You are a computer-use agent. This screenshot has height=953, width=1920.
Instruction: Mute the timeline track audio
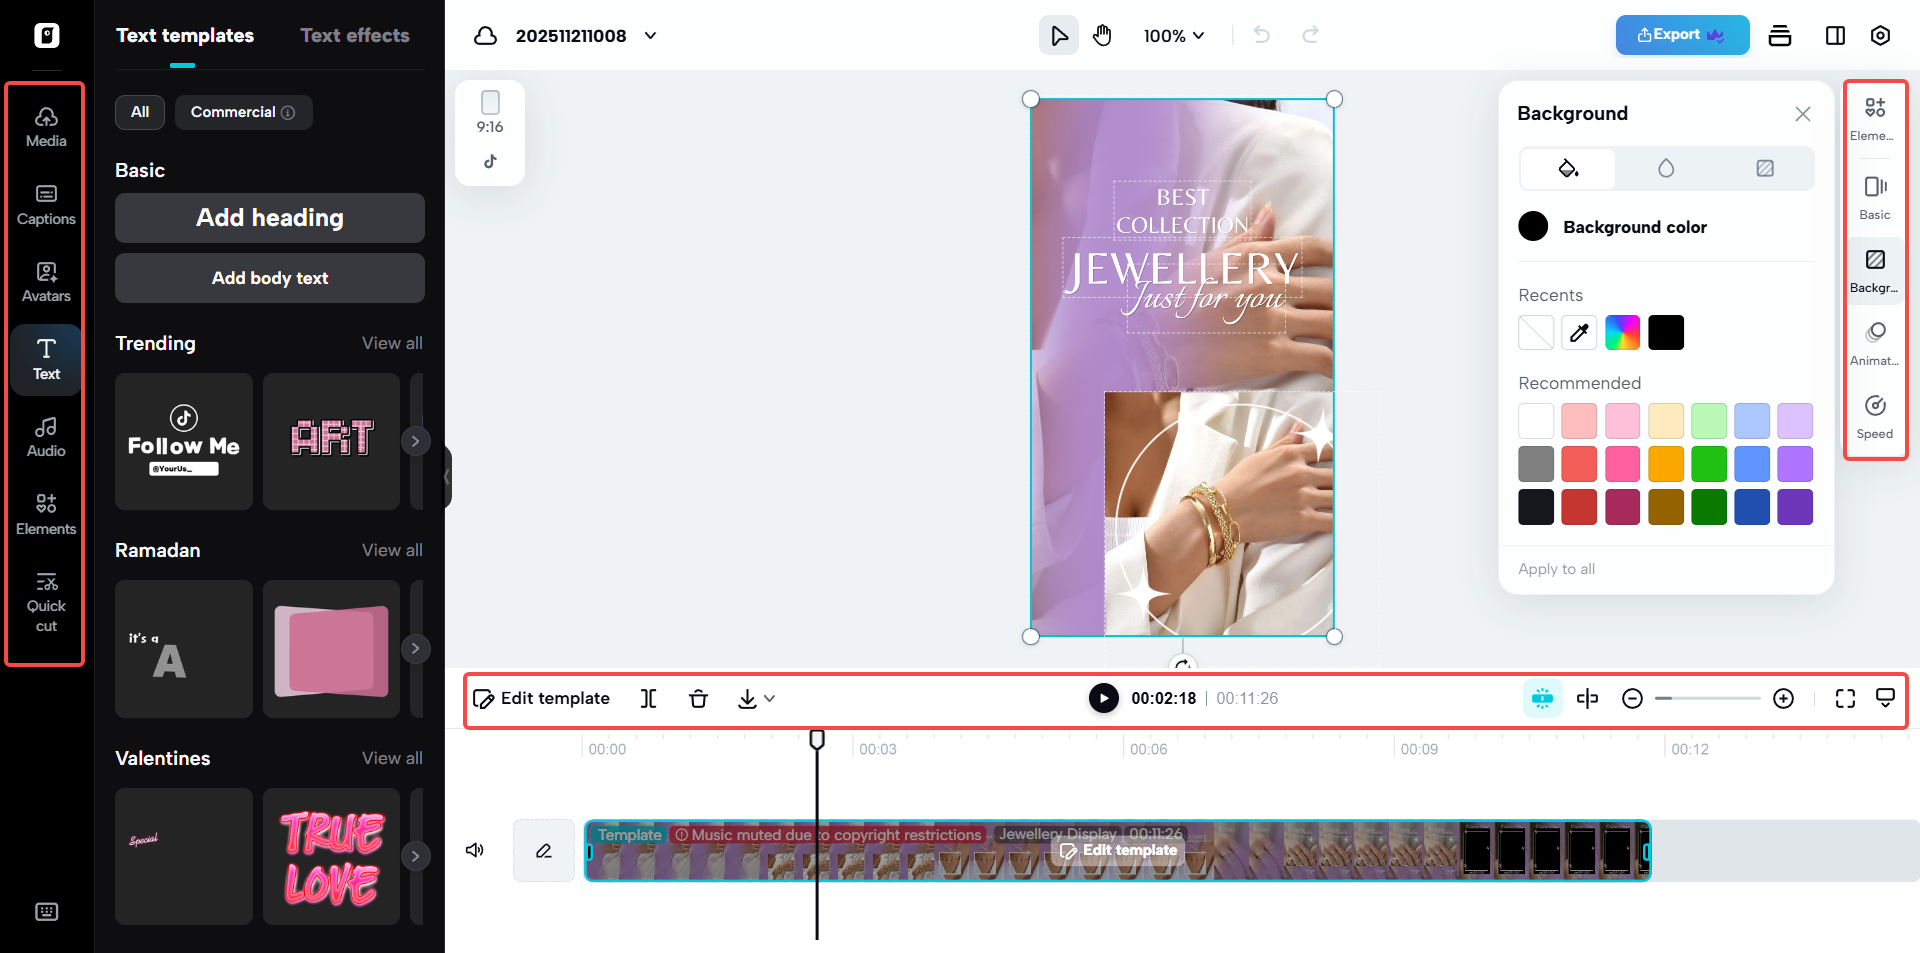(x=474, y=850)
